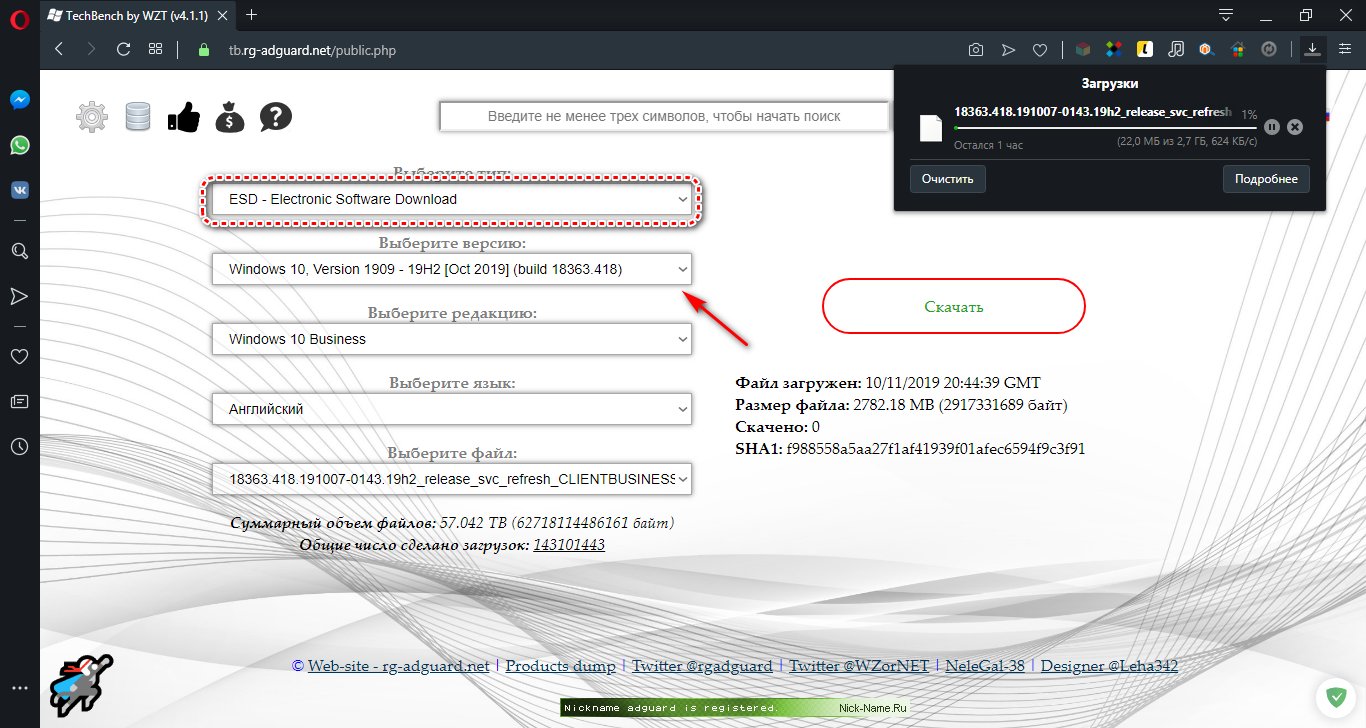Click the music note extension icon
The width and height of the screenshot is (1366, 728).
(1176, 49)
